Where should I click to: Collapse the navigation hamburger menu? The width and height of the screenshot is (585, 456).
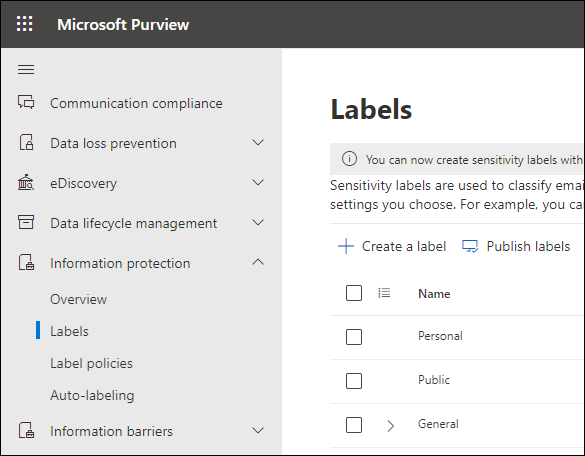(x=26, y=69)
